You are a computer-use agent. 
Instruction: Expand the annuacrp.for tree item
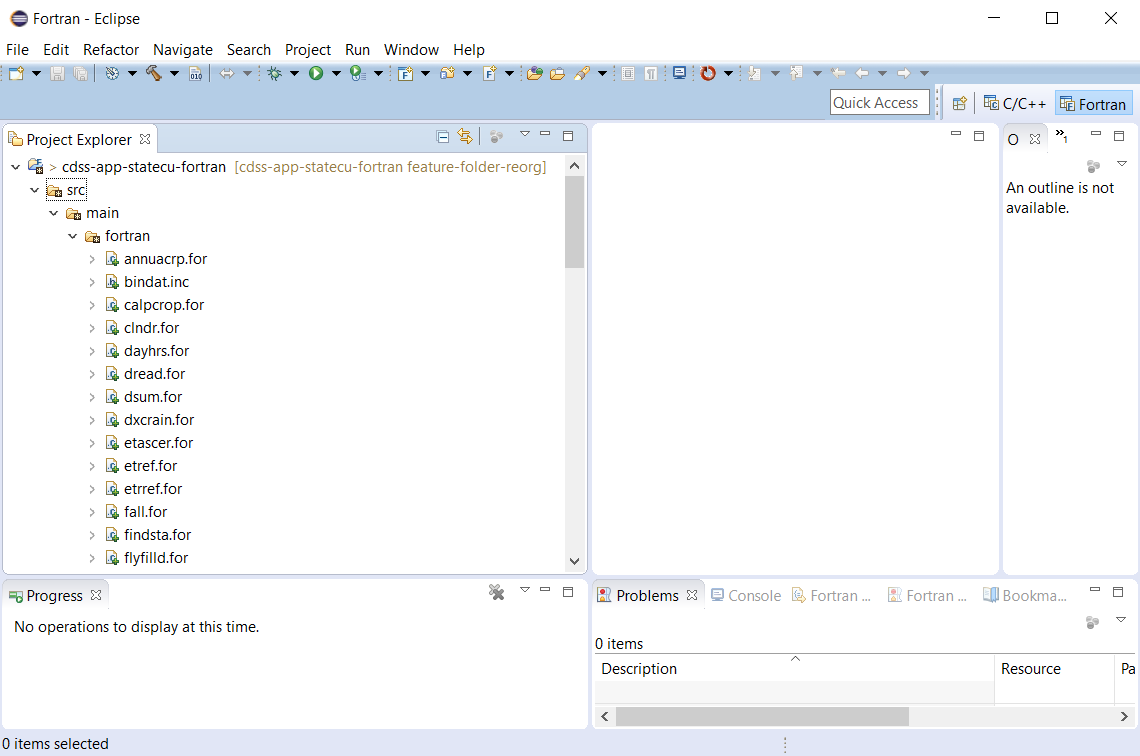tap(94, 258)
